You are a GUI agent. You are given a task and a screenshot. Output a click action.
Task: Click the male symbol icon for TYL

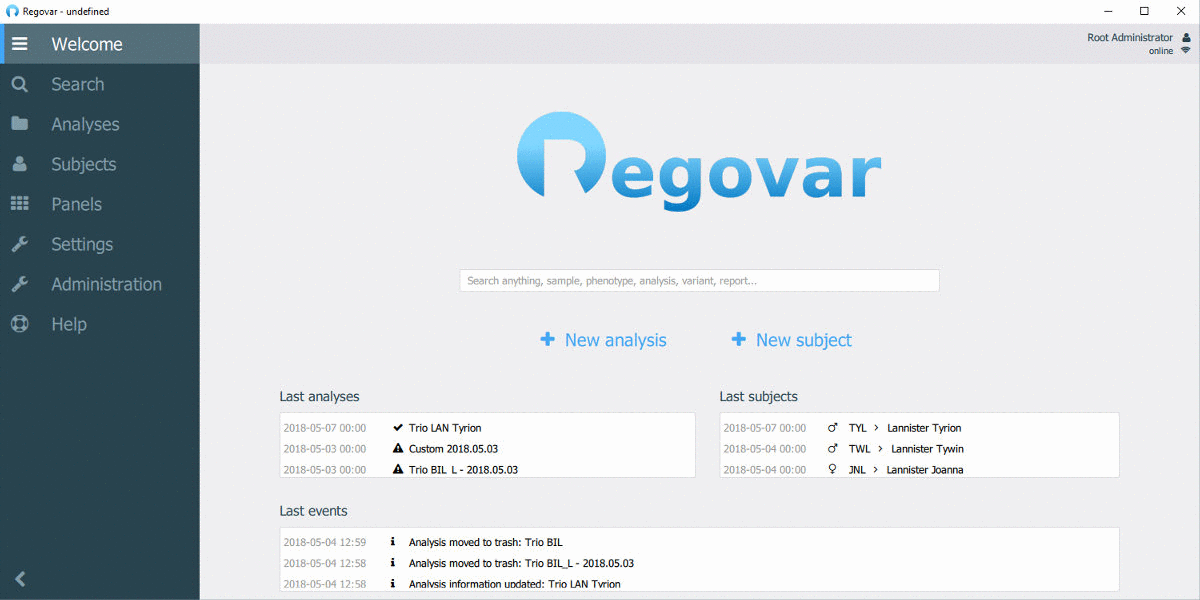833,427
